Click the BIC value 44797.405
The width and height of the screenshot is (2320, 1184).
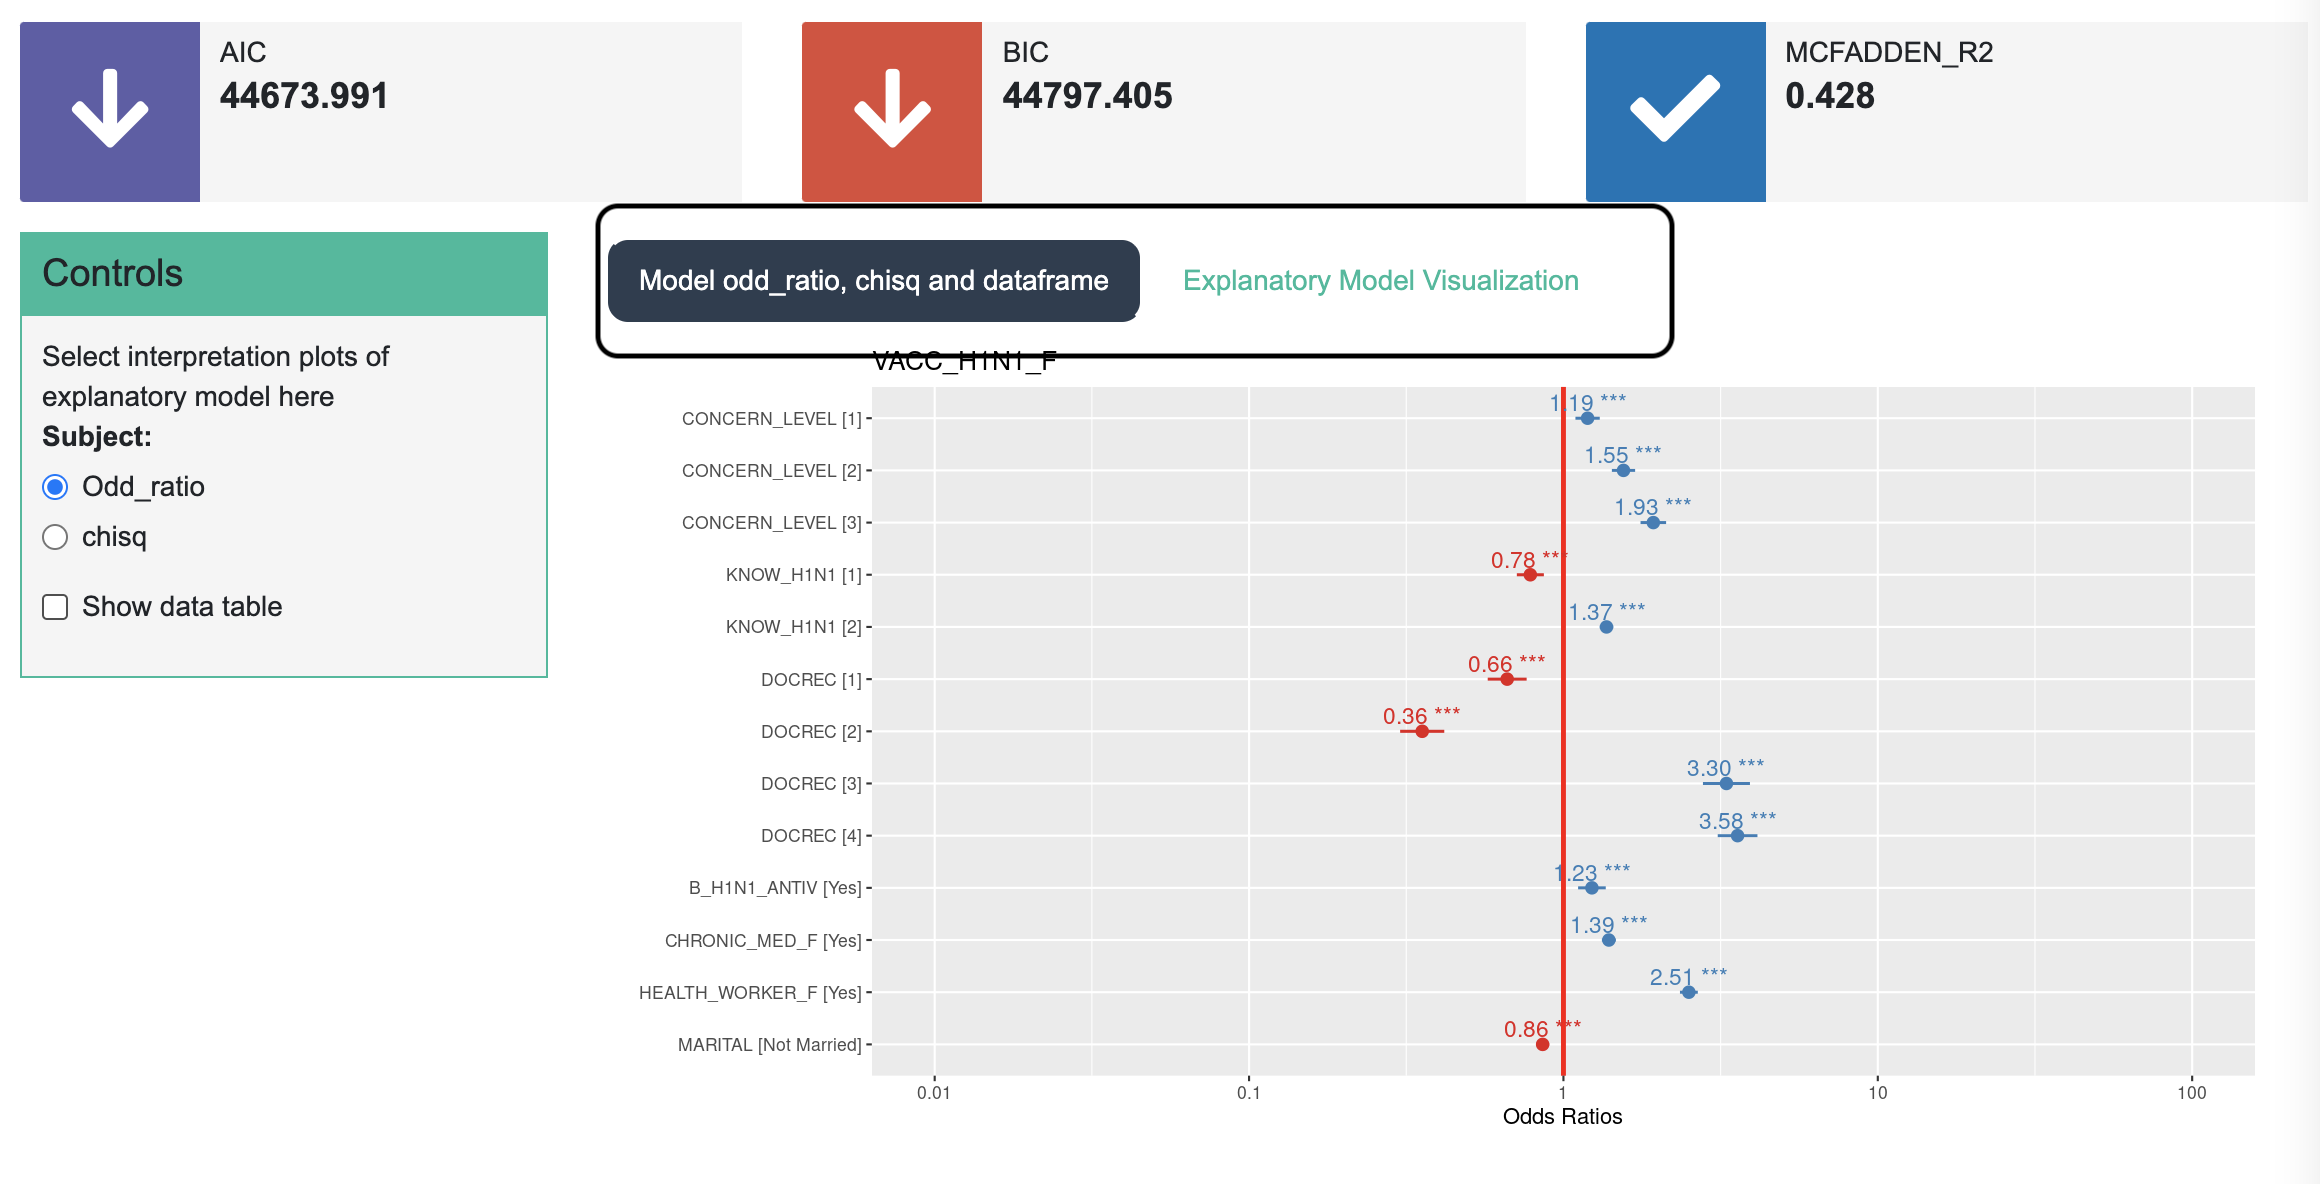(1087, 96)
